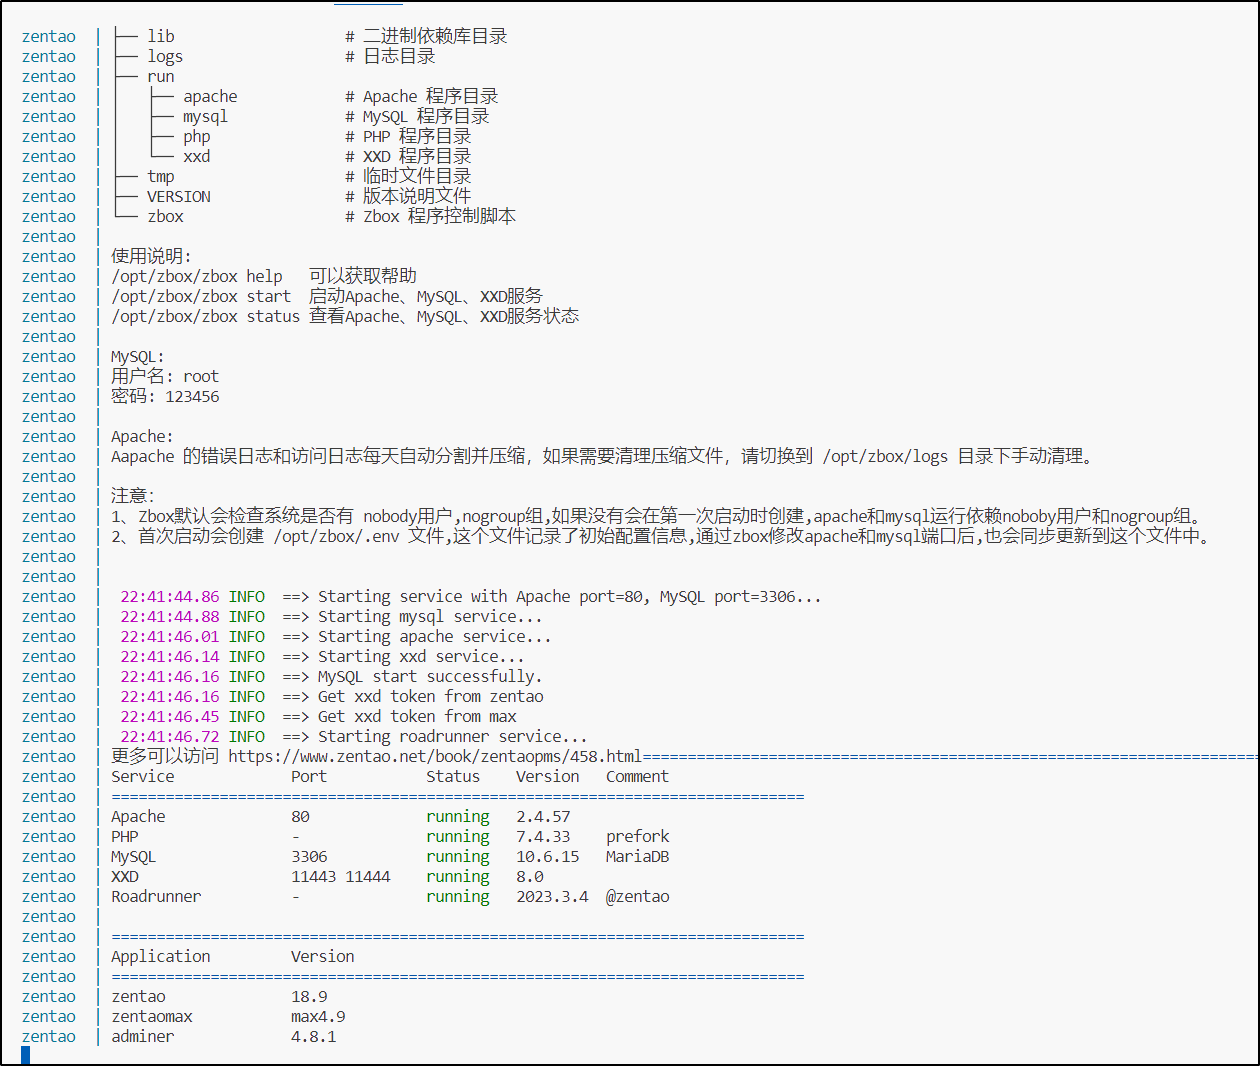This screenshot has width=1260, height=1066.
Task: Select PHP version value 7.4.33
Action: coord(543,836)
